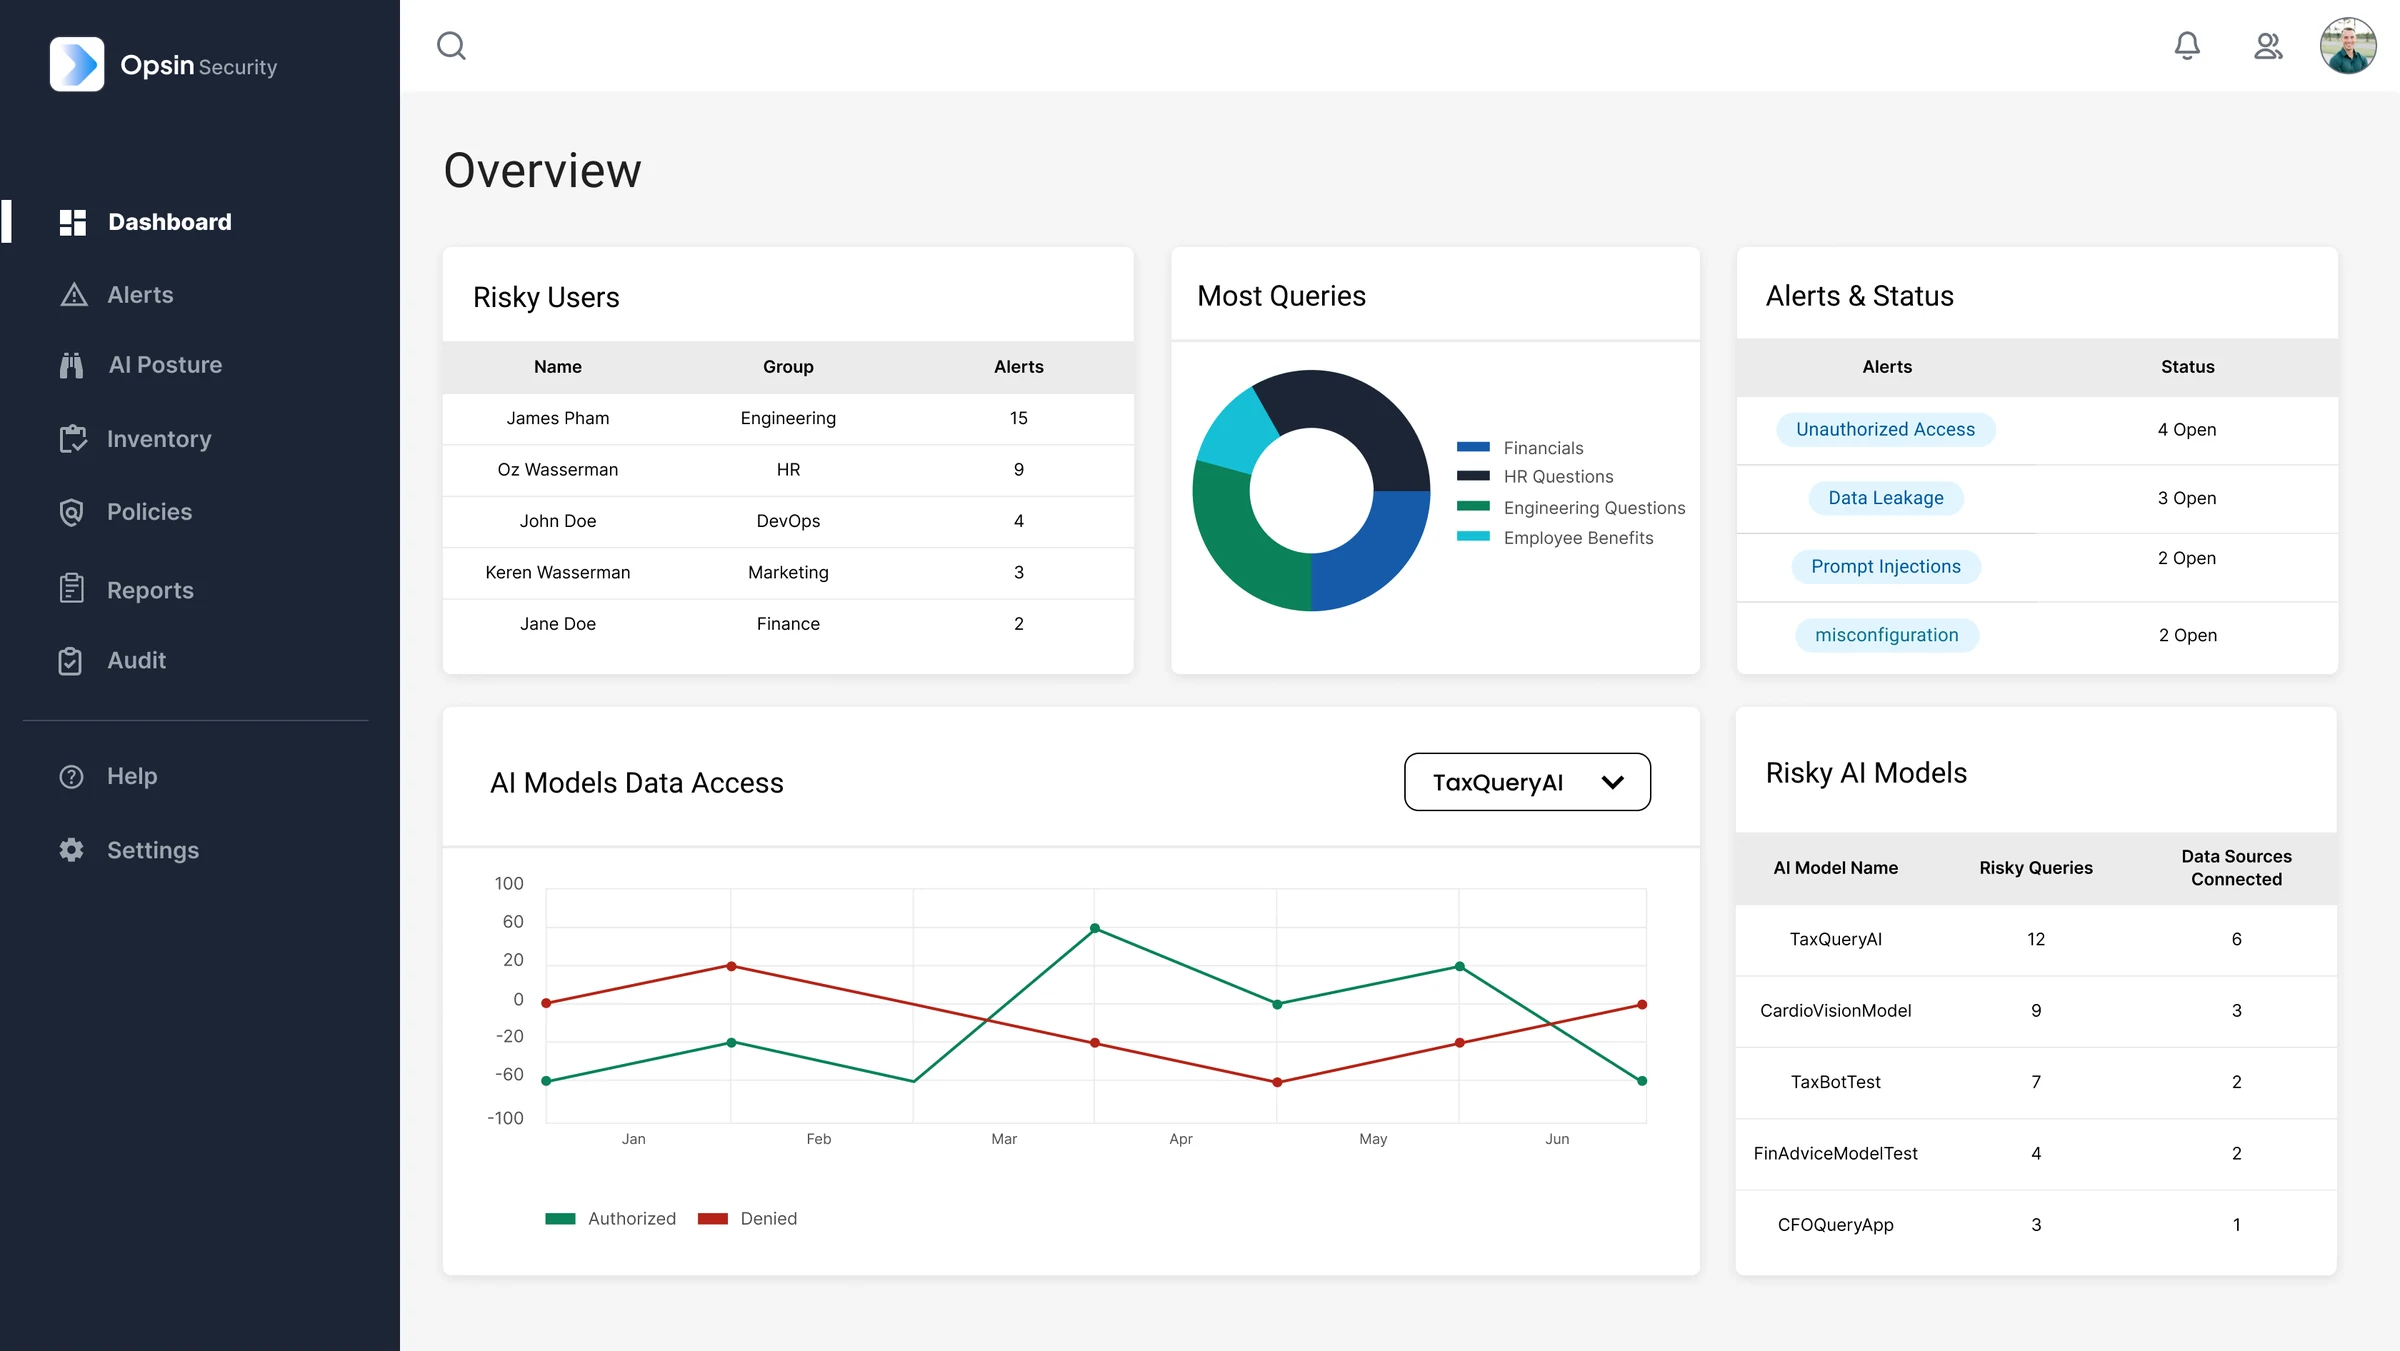
Task: Click the Finance group cell
Action: 788,624
